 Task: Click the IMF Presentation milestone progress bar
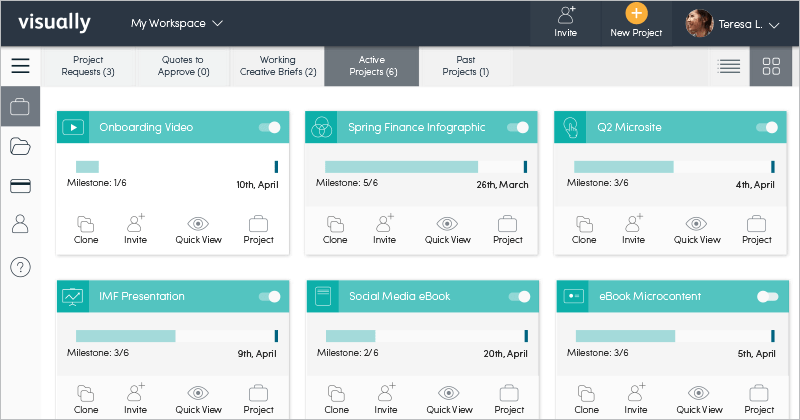[x=176, y=336]
